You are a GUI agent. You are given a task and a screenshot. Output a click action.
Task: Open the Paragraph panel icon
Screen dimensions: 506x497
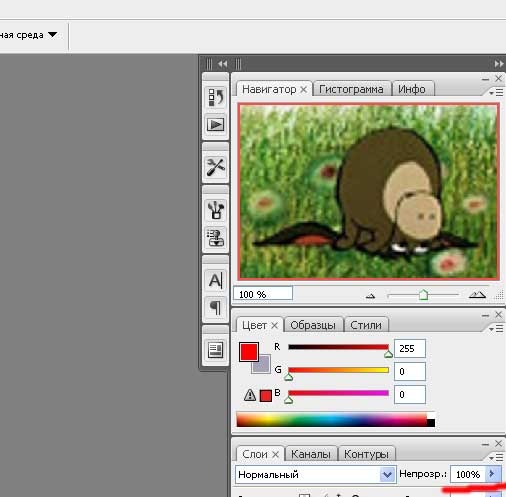216,307
